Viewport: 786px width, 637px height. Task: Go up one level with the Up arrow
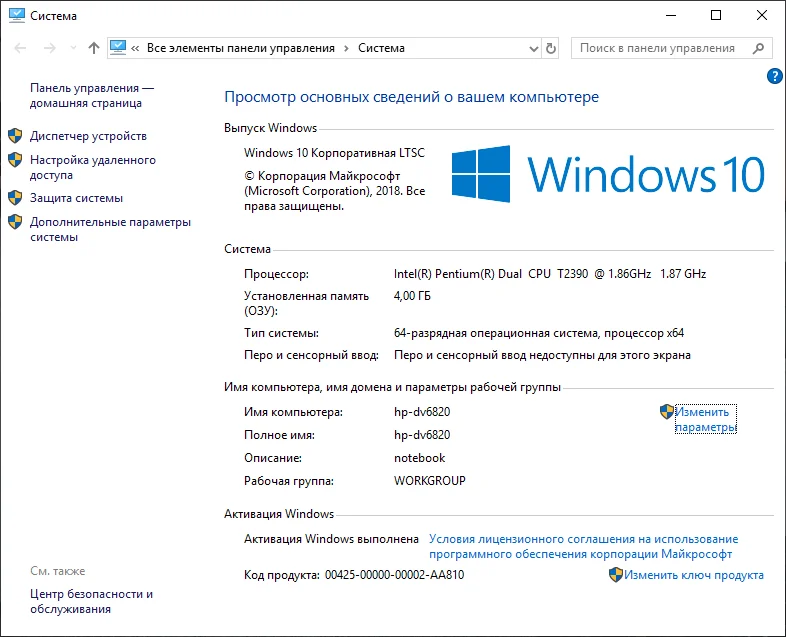click(x=94, y=48)
